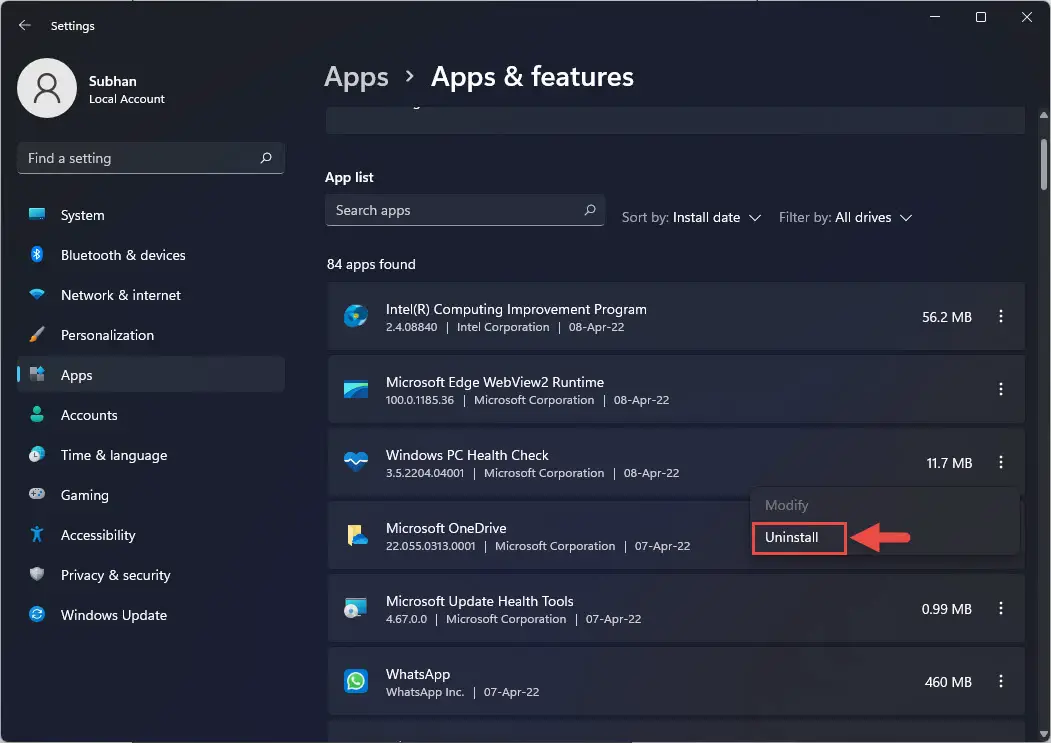This screenshot has width=1051, height=743.
Task: Click the Intel(R) Computing Improvement Program name
Action: pos(516,309)
